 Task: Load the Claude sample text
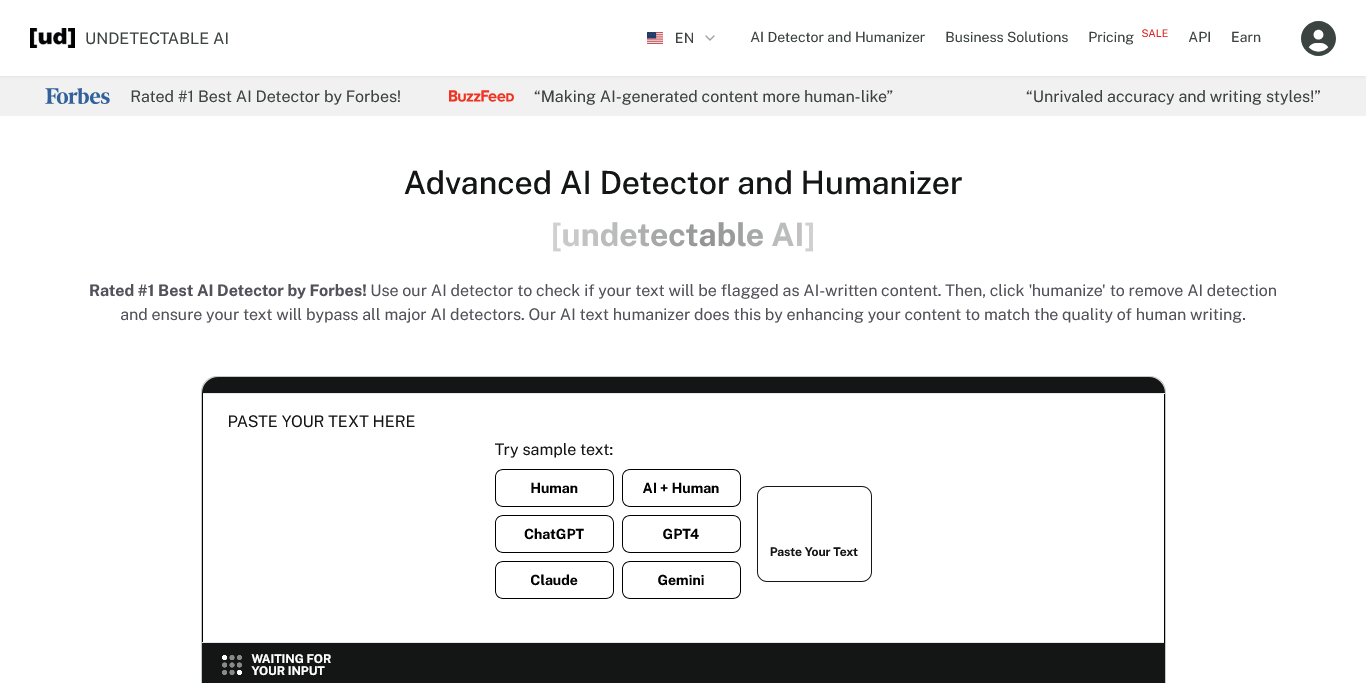click(x=554, y=580)
